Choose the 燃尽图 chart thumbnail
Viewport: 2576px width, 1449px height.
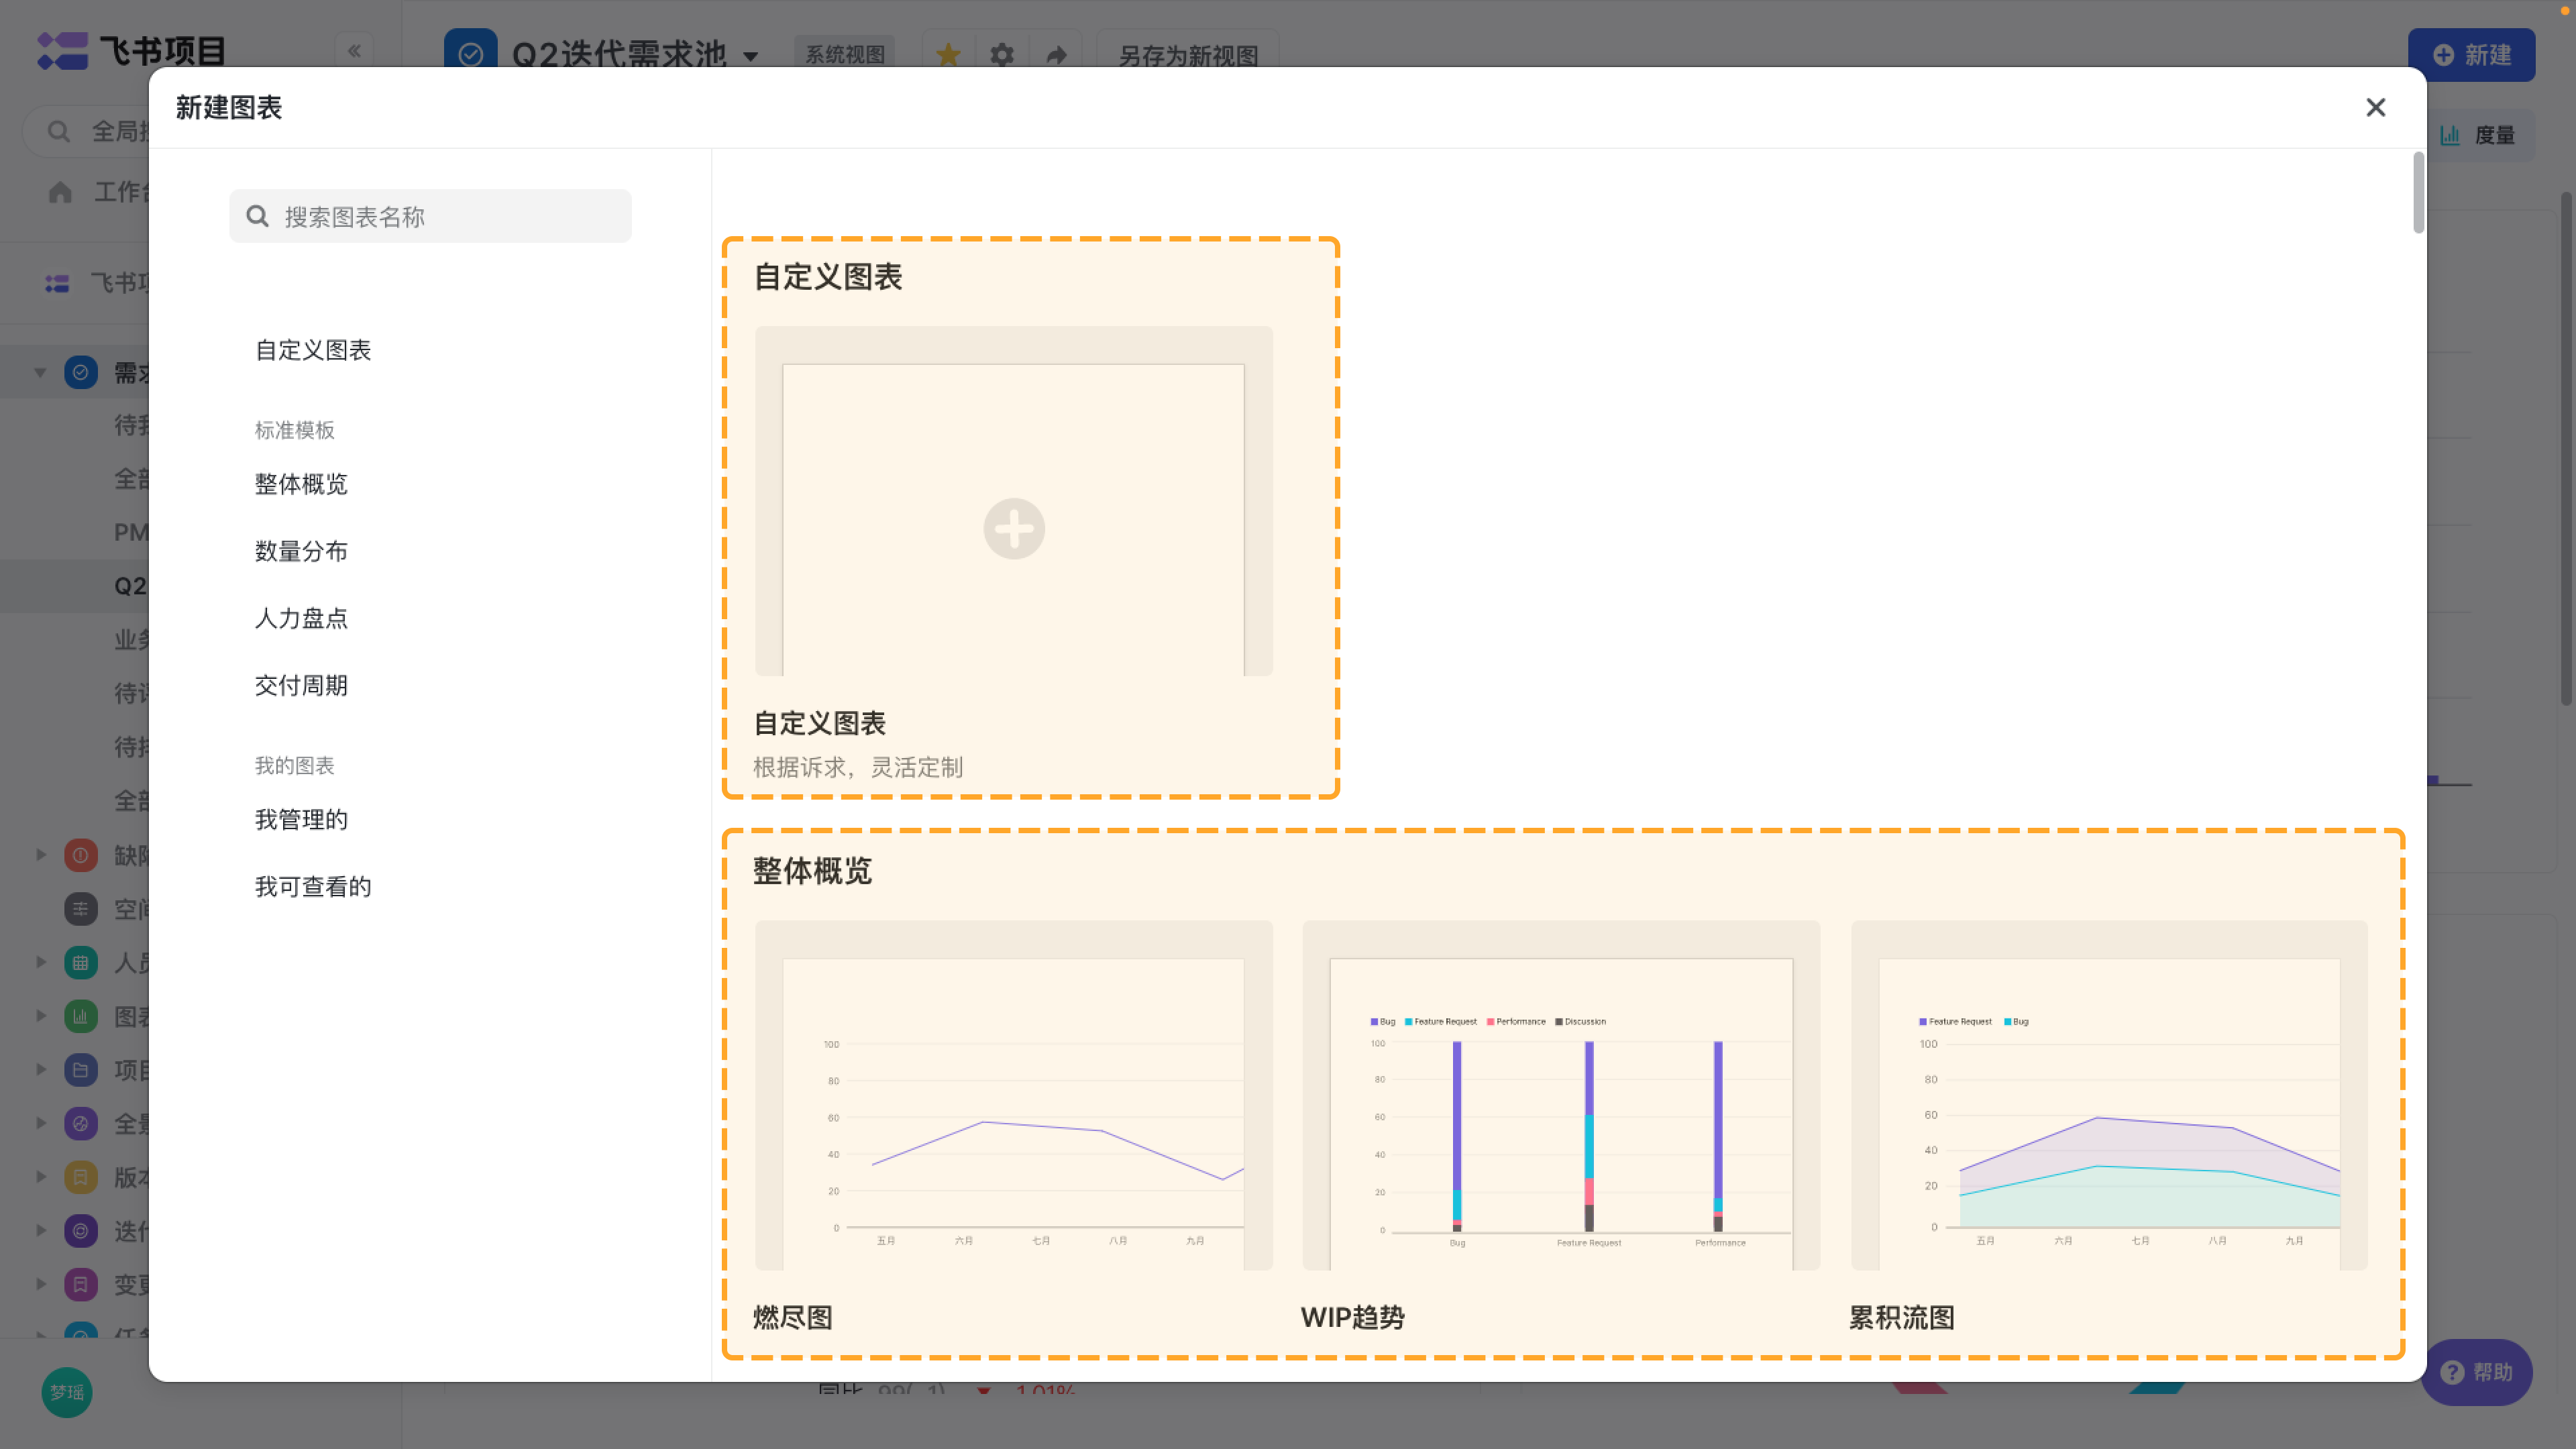pyautogui.click(x=1014, y=1095)
